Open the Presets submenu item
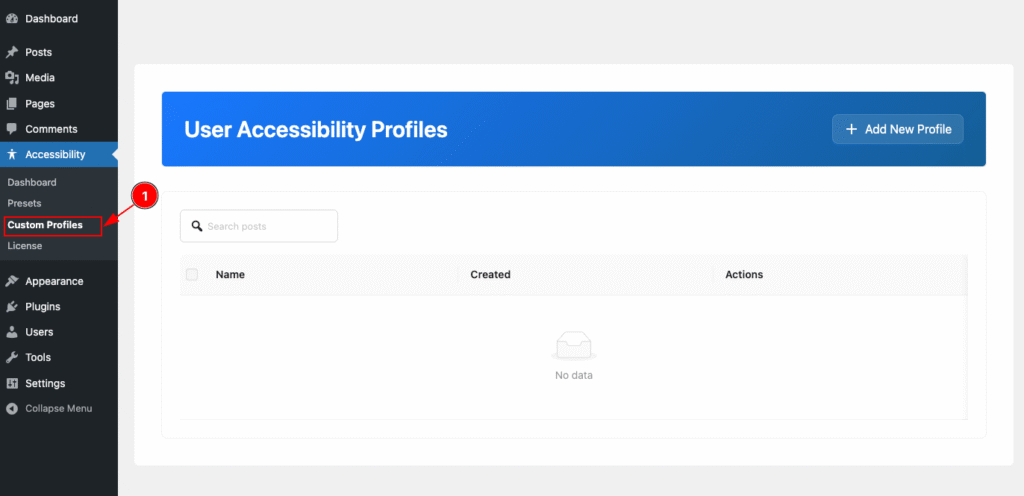 pyautogui.click(x=24, y=203)
